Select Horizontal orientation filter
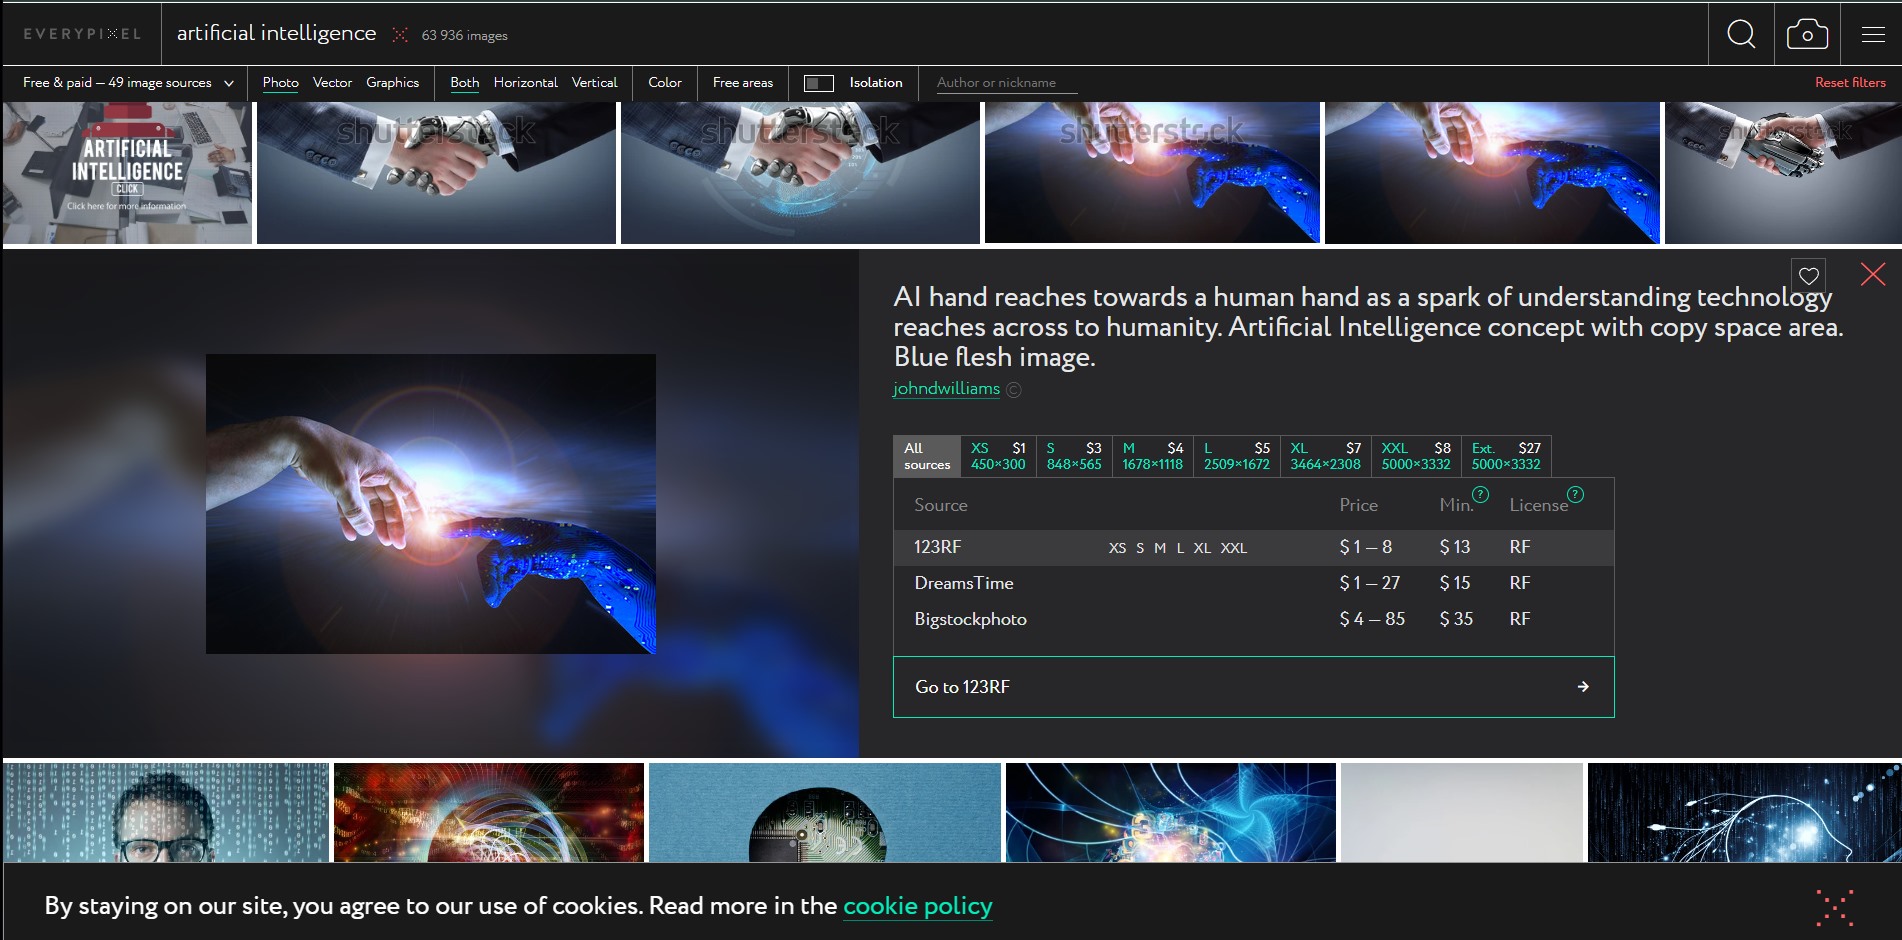This screenshot has width=1902, height=940. [525, 83]
